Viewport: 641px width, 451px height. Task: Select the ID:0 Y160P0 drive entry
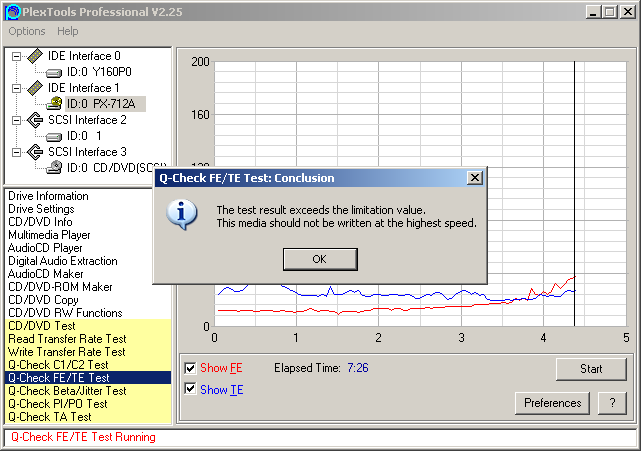99,72
